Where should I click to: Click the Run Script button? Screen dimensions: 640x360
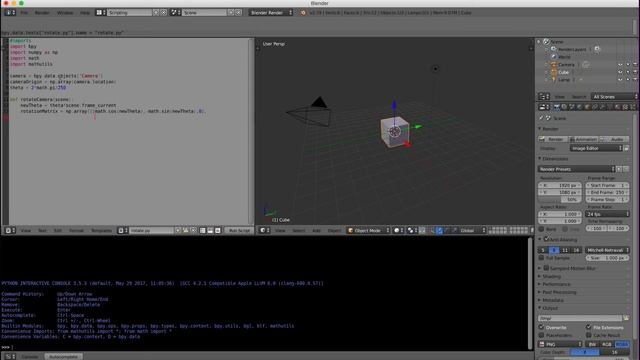239,231
